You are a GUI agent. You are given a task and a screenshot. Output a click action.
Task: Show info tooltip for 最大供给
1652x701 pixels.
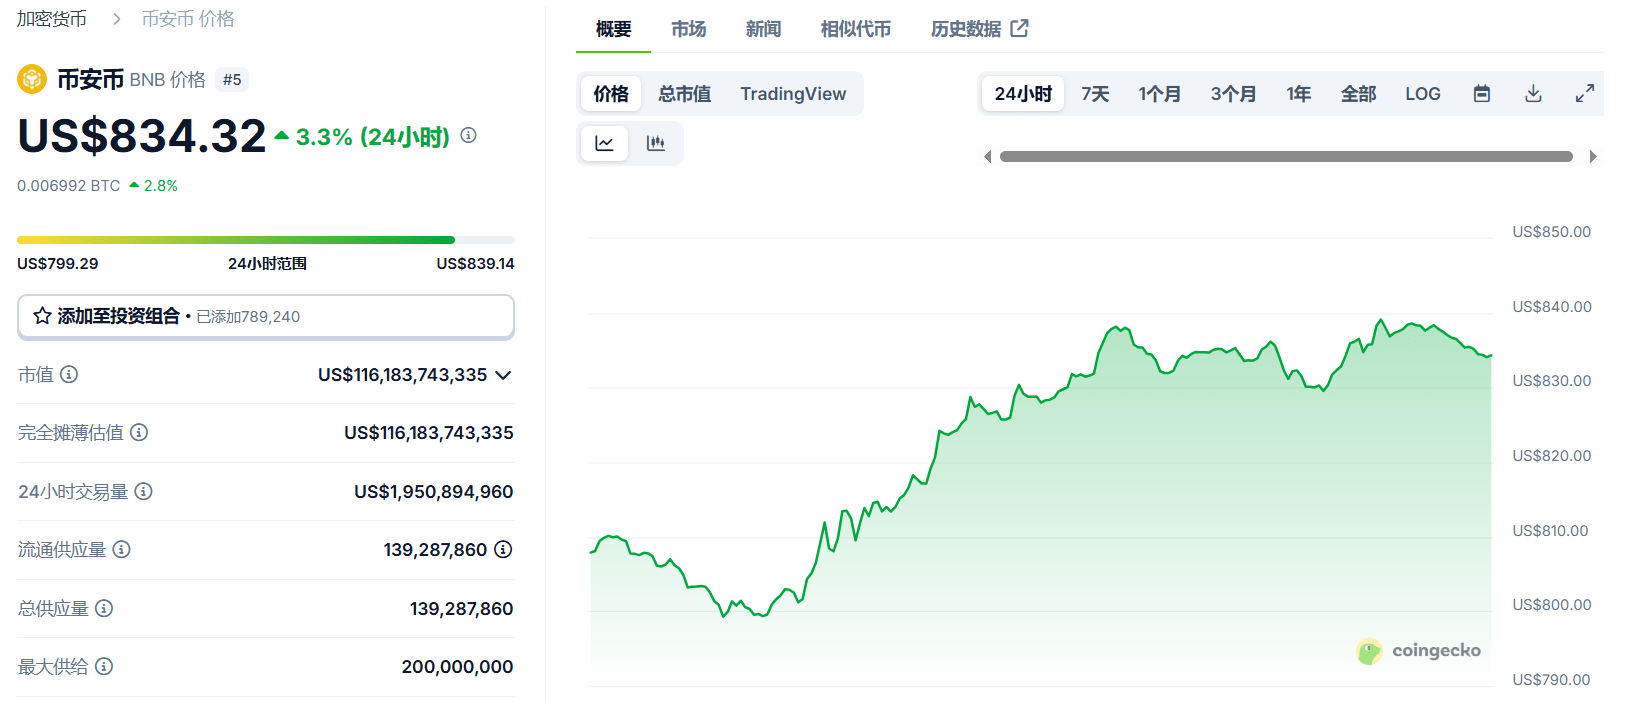click(104, 666)
